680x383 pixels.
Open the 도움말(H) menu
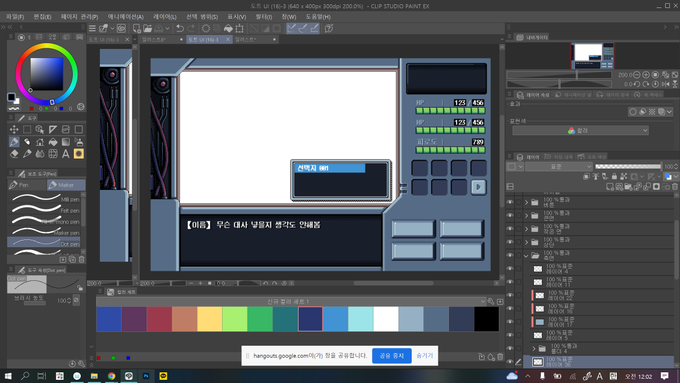318,16
